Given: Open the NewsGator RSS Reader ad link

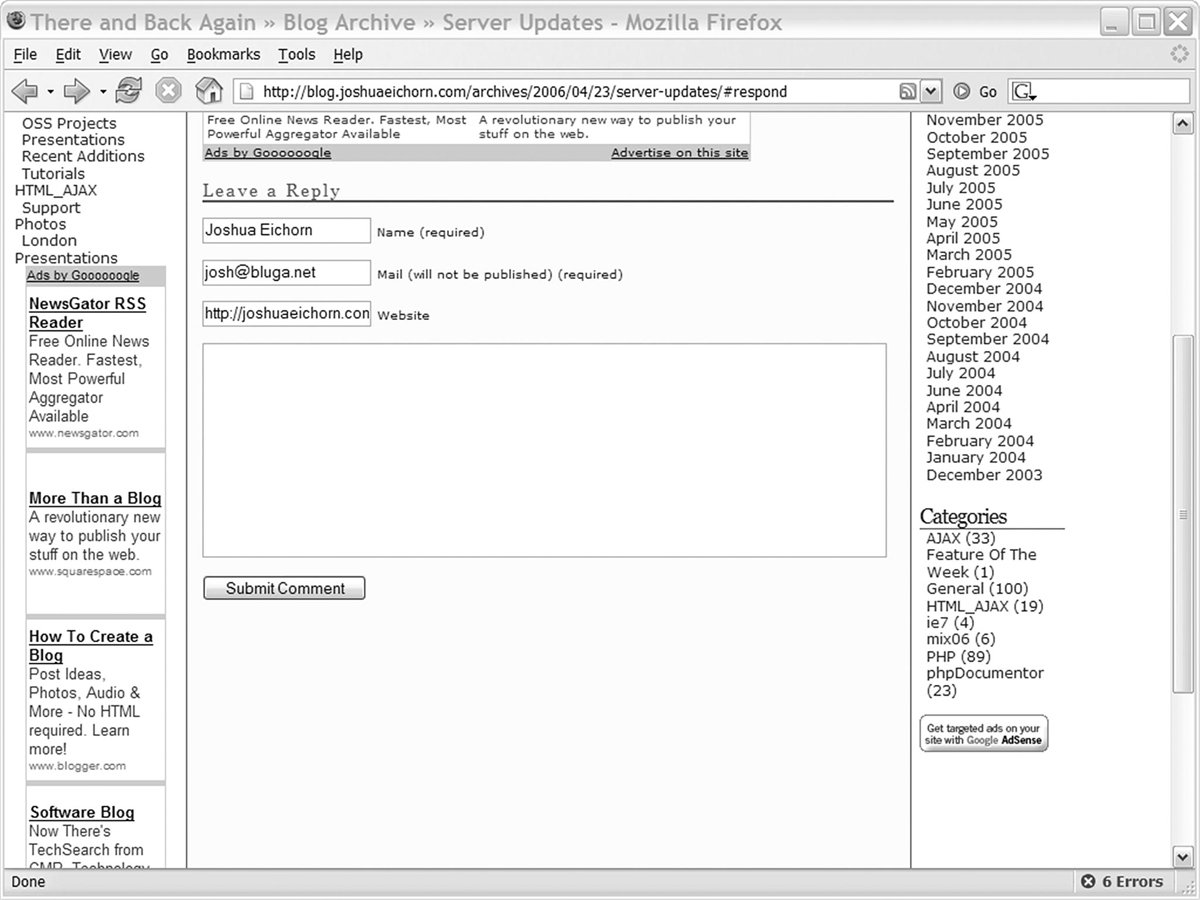Looking at the screenshot, I should 87,313.
